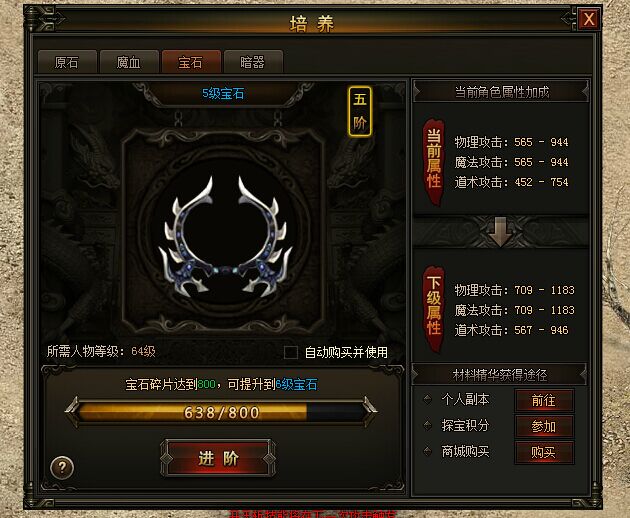Enable the 自动购买并使用 checkbox
This screenshot has width=630, height=518.
point(291,352)
